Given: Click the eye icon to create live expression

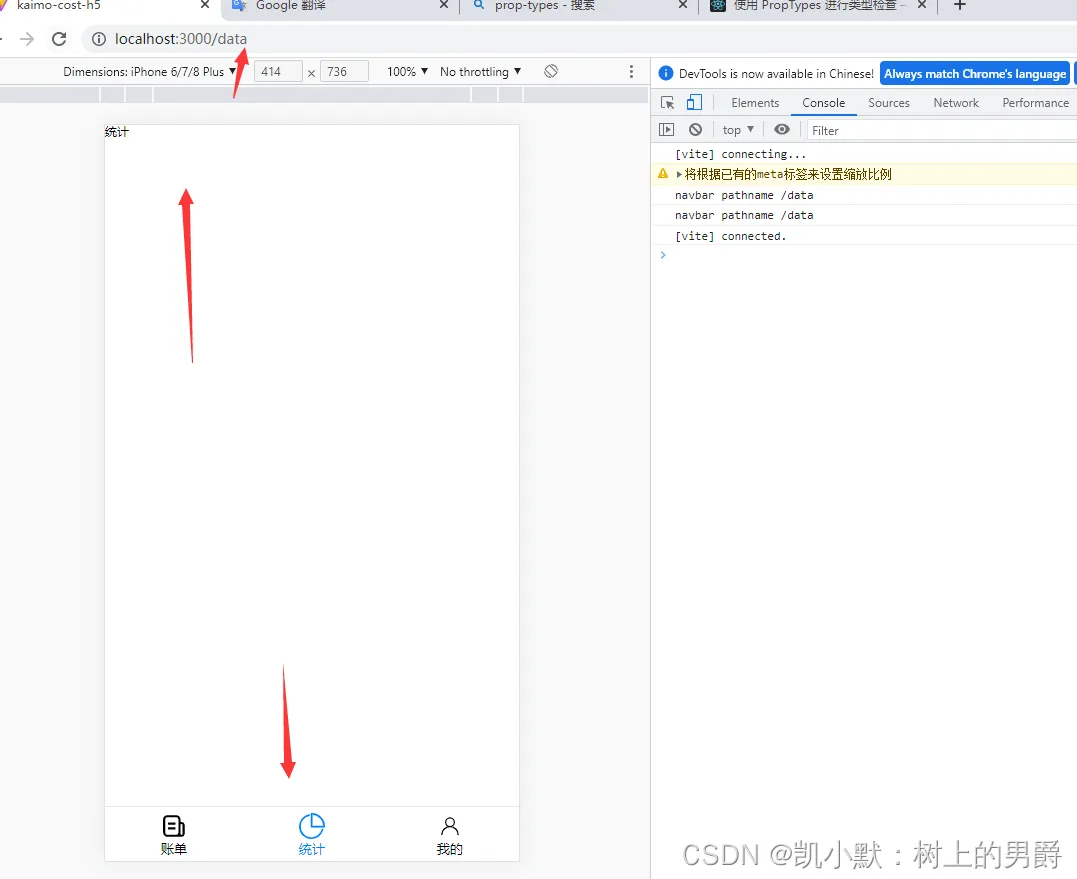Looking at the screenshot, I should click(781, 129).
